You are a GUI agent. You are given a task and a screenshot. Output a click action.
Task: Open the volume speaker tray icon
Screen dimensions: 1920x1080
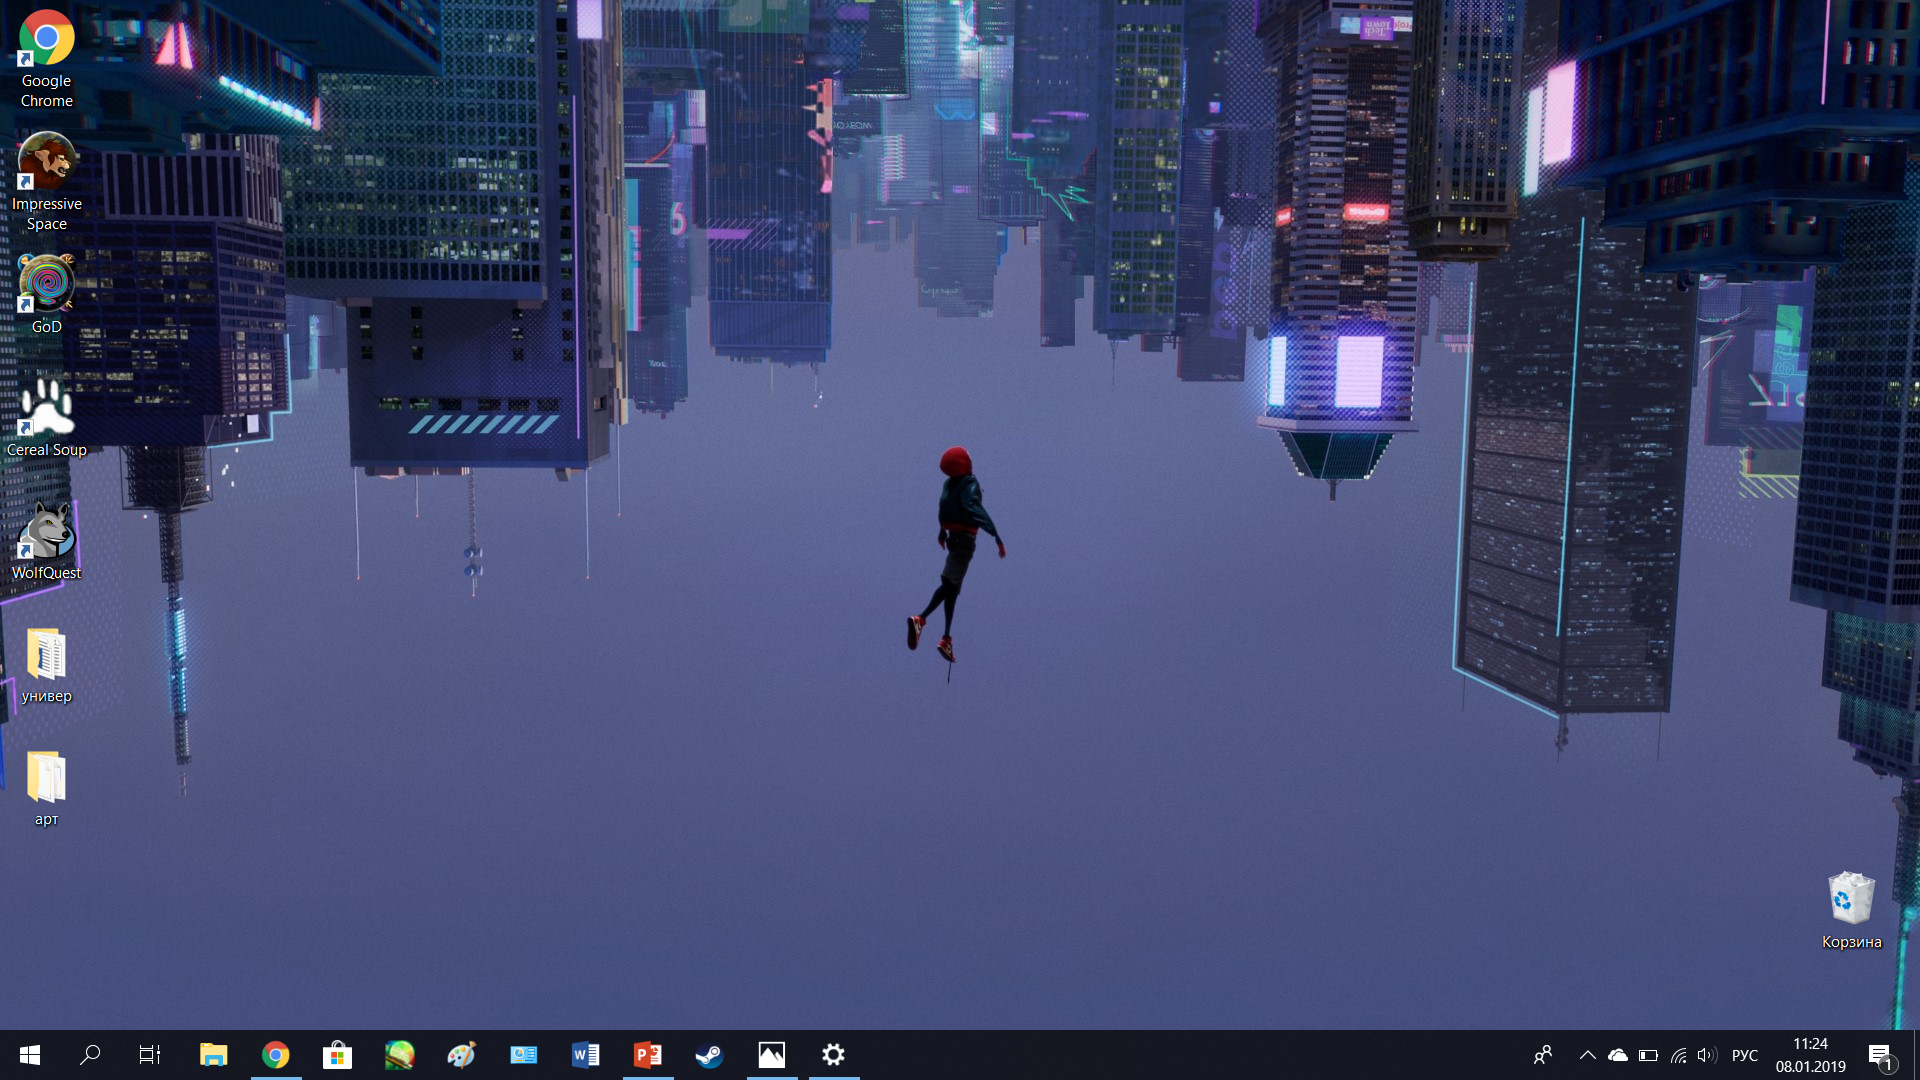coord(1707,1055)
